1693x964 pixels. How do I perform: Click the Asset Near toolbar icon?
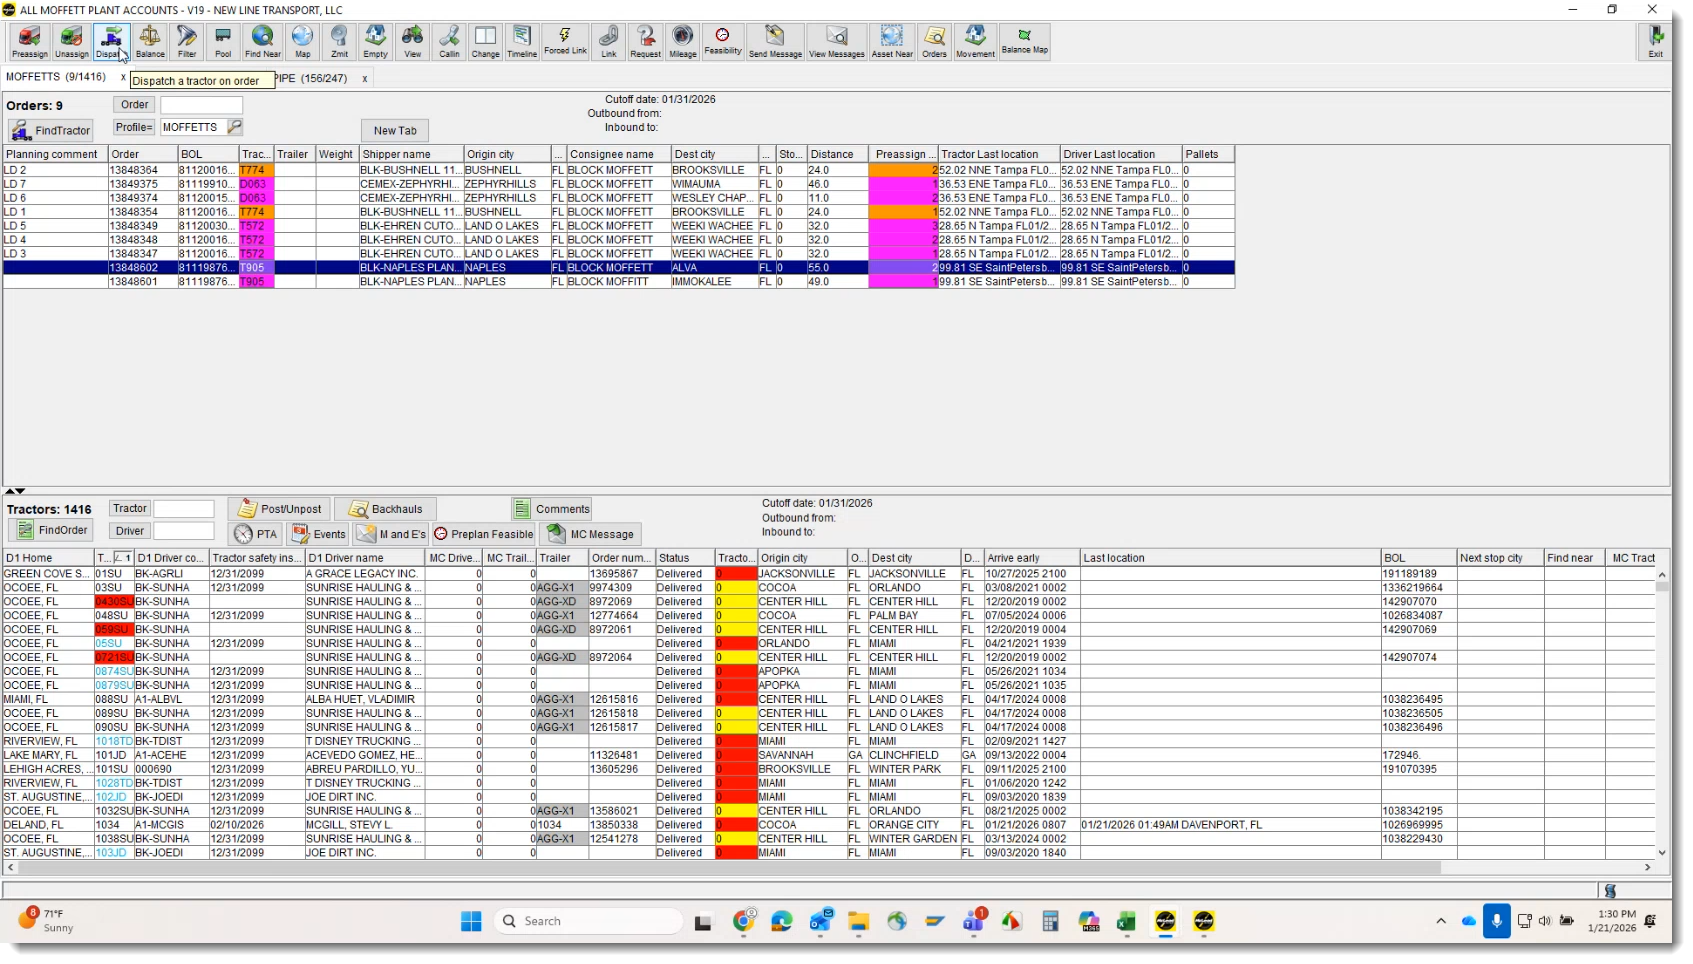pos(892,42)
